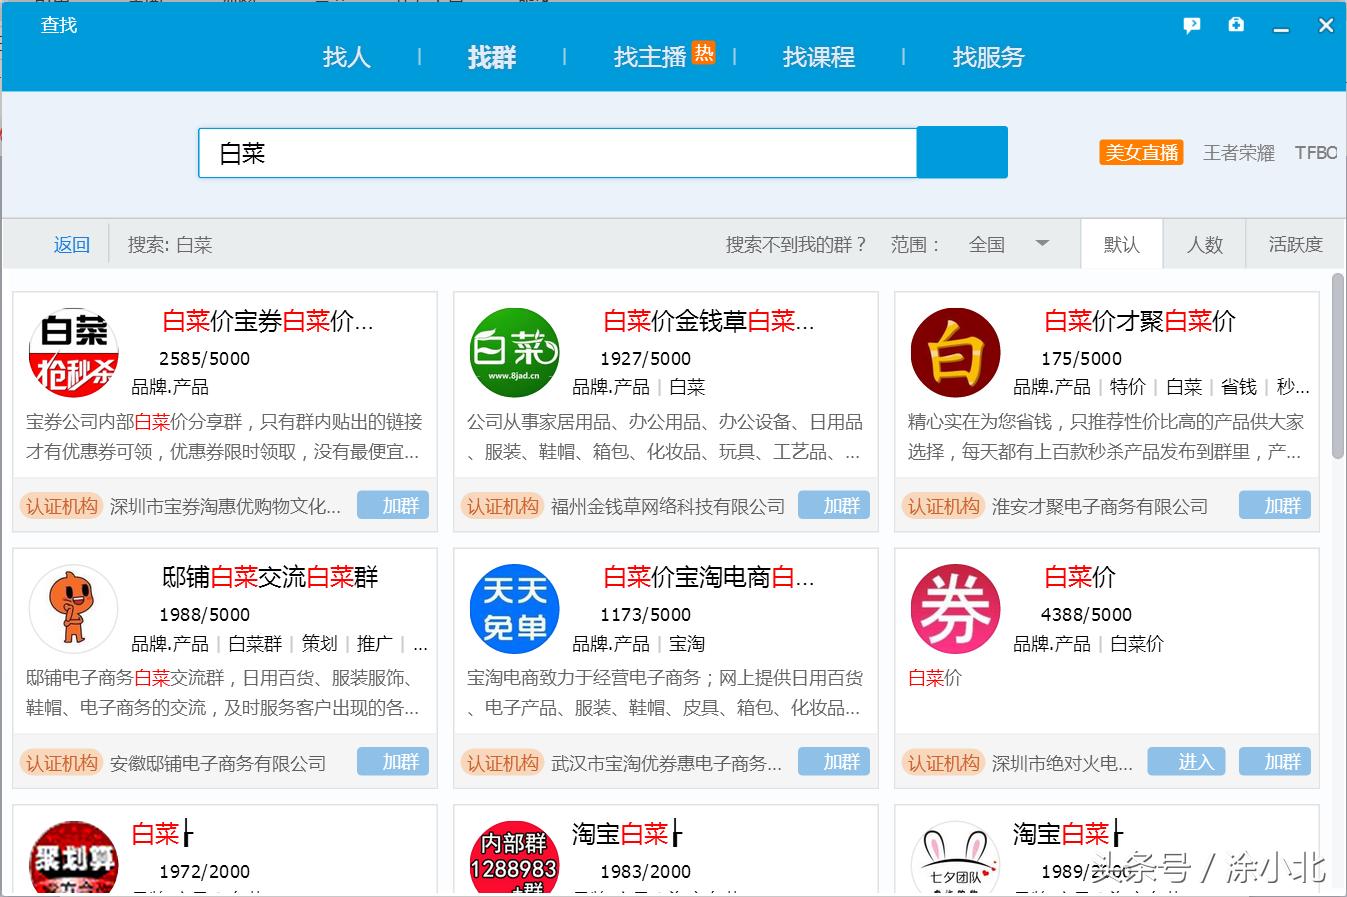Screen dimensions: 1347x897
Task: Expand the 范围 scope selector
Action: (914, 243)
